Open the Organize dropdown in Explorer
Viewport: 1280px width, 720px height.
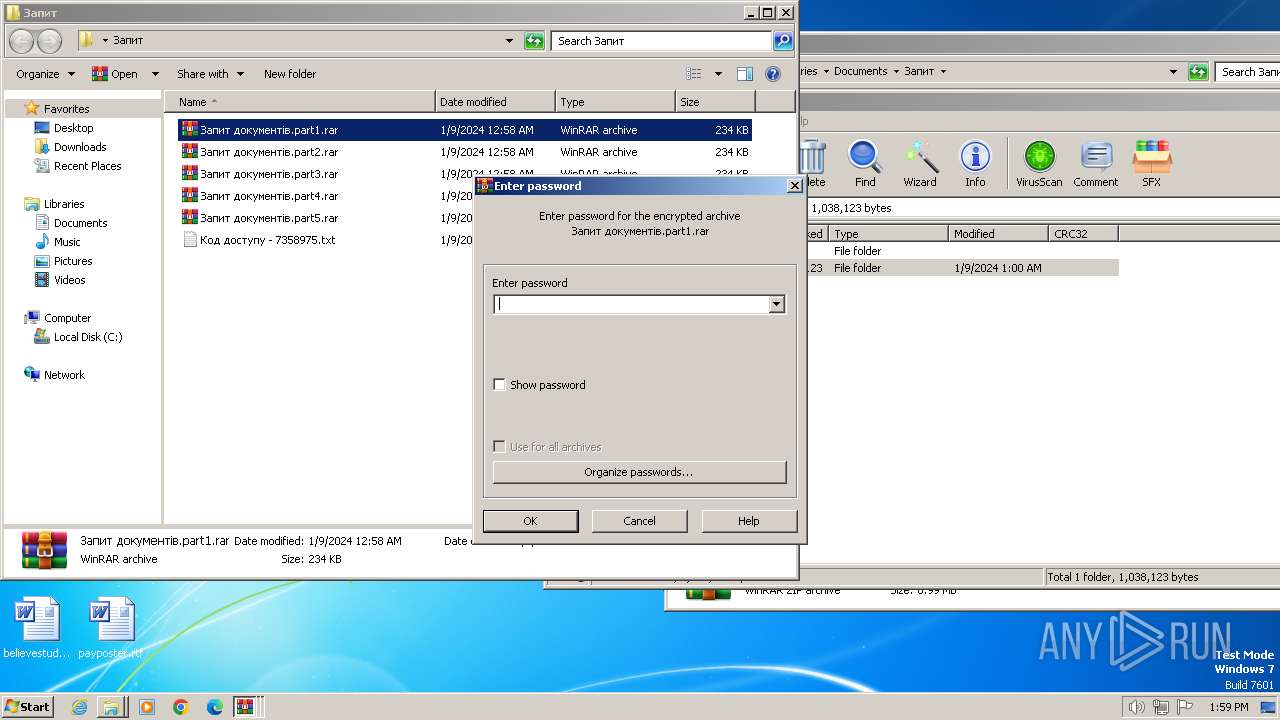[45, 74]
